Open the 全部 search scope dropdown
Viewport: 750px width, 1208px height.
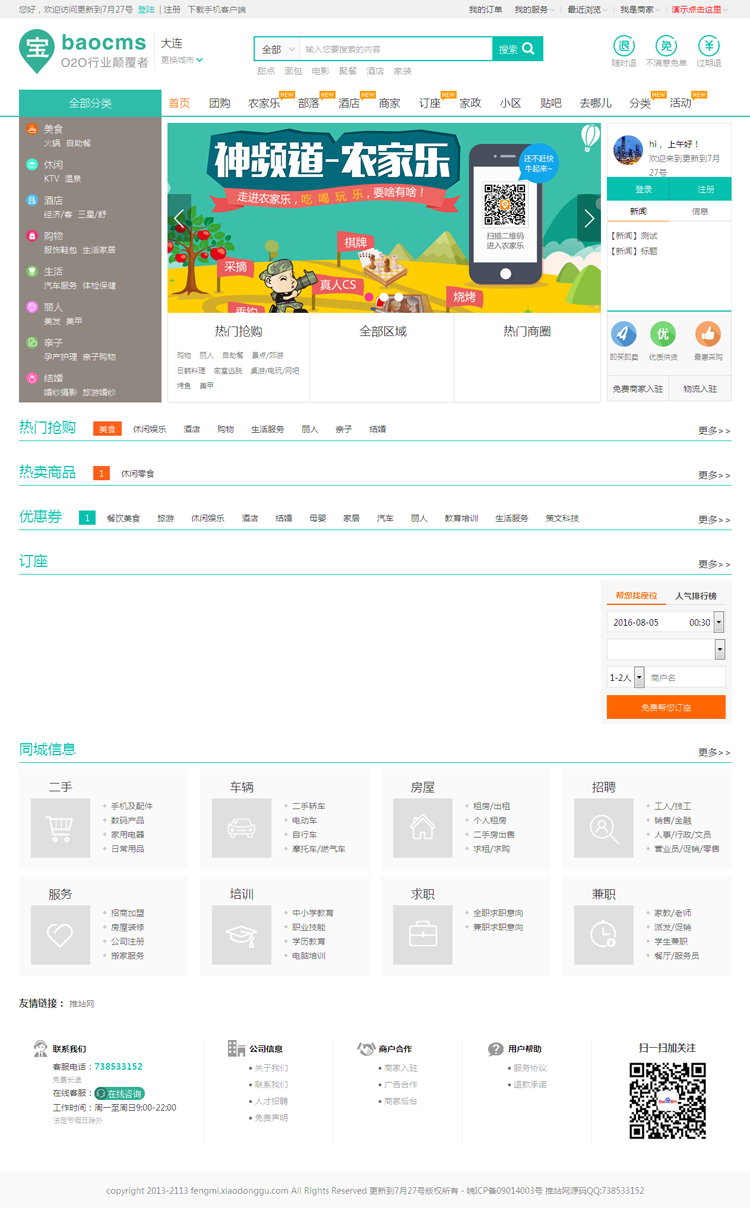277,49
